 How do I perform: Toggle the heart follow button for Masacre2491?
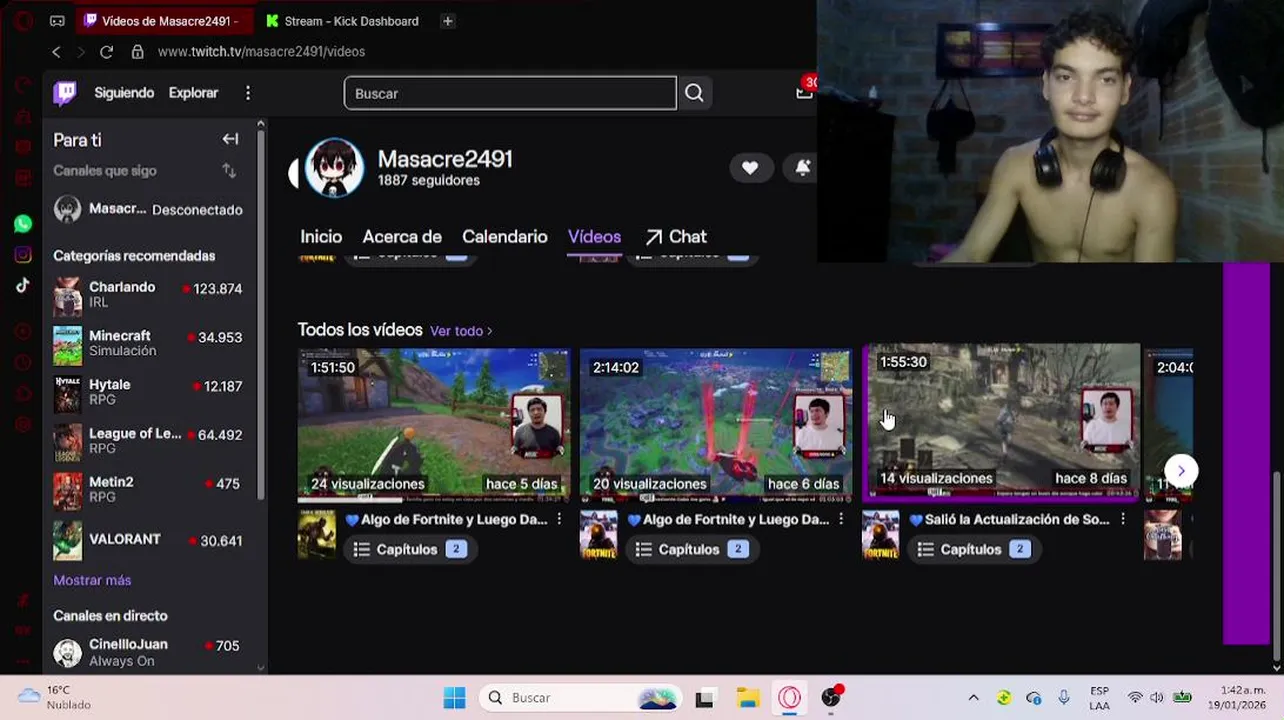[750, 168]
